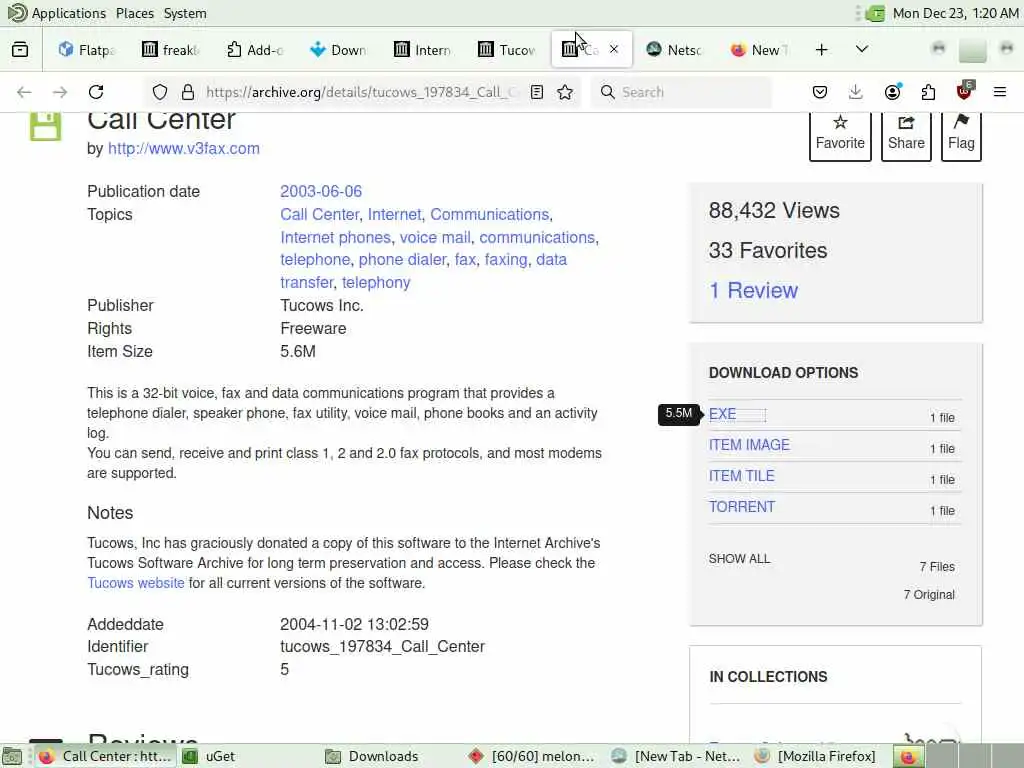The image size is (1024, 768).
Task: Switch to the New Tab tab
Action: click(x=759, y=50)
